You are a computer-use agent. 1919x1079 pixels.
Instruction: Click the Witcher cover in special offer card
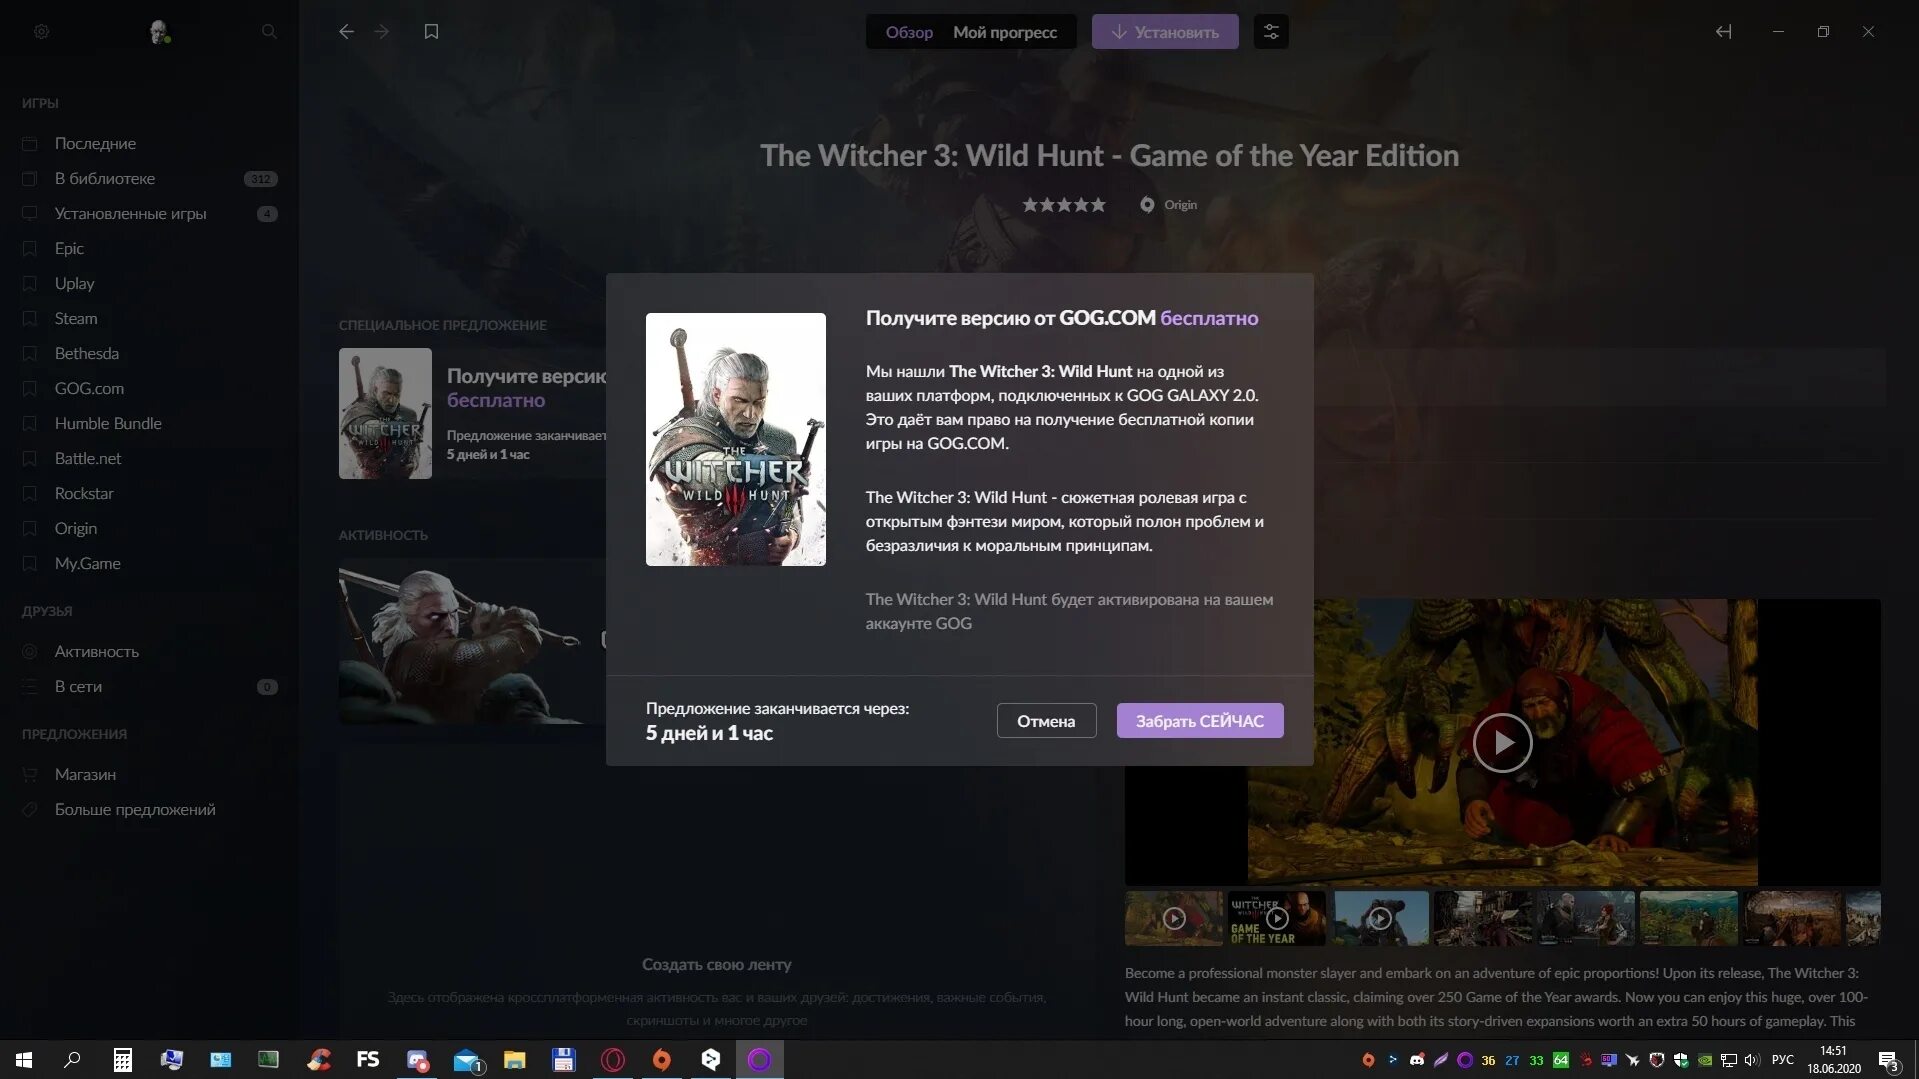(385, 413)
